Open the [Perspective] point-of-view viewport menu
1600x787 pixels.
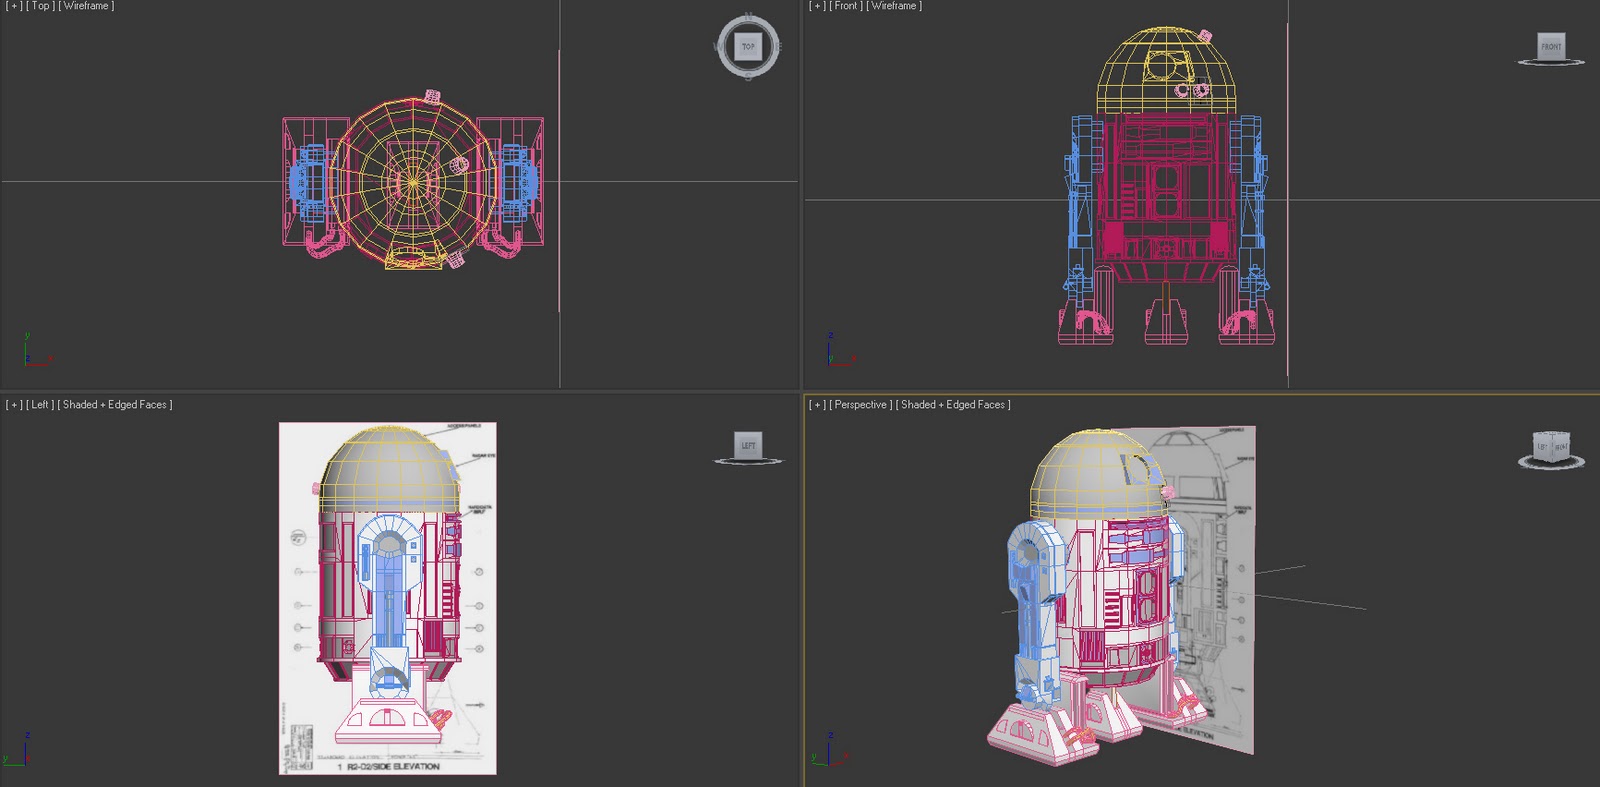click(x=861, y=405)
